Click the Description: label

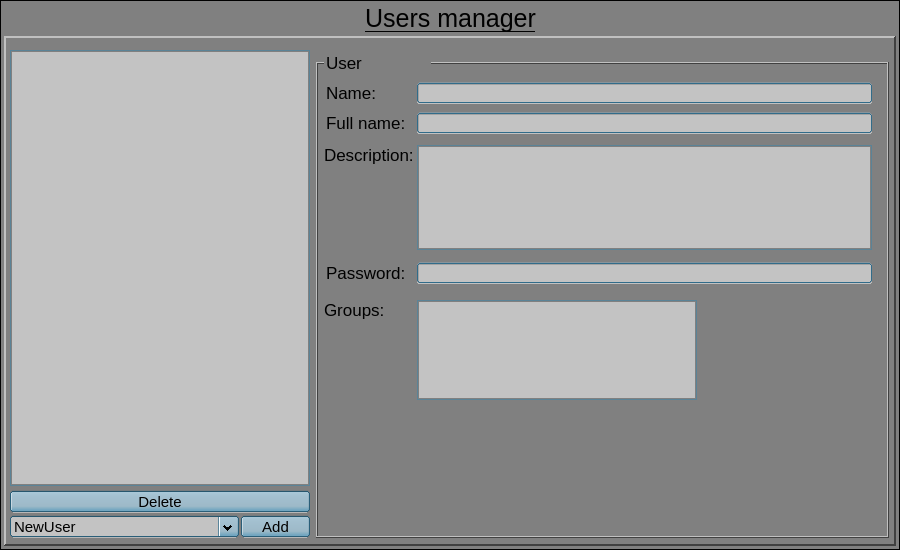coord(368,155)
